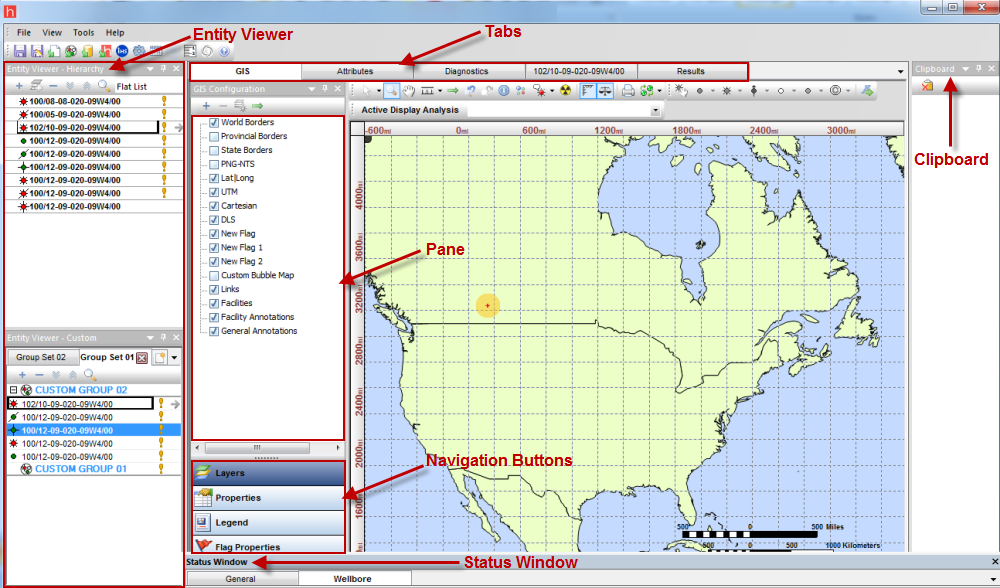This screenshot has width=1000, height=588.
Task: Click the Save icon in main toolbar
Action: [20, 50]
